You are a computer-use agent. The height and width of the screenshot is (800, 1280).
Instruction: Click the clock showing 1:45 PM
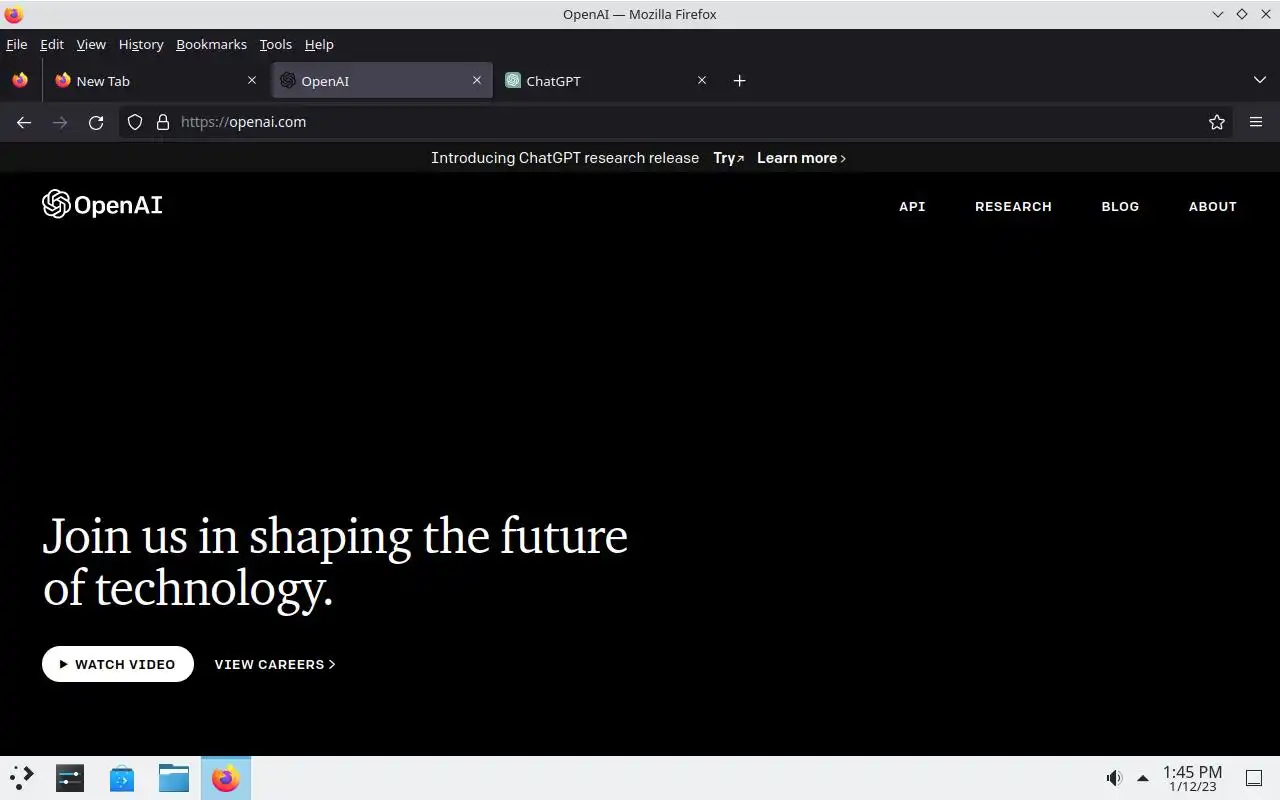pyautogui.click(x=1192, y=778)
